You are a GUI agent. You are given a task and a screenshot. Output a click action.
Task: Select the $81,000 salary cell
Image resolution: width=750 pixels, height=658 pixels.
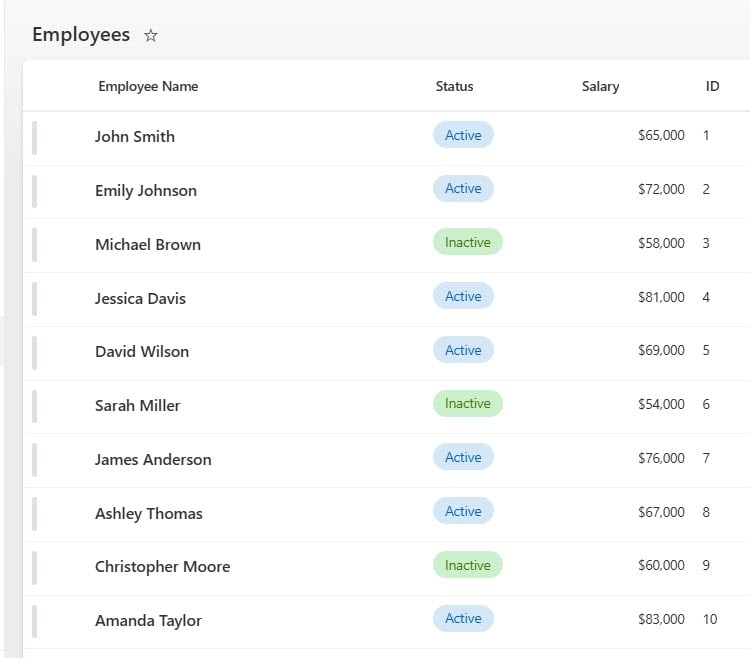tap(661, 297)
